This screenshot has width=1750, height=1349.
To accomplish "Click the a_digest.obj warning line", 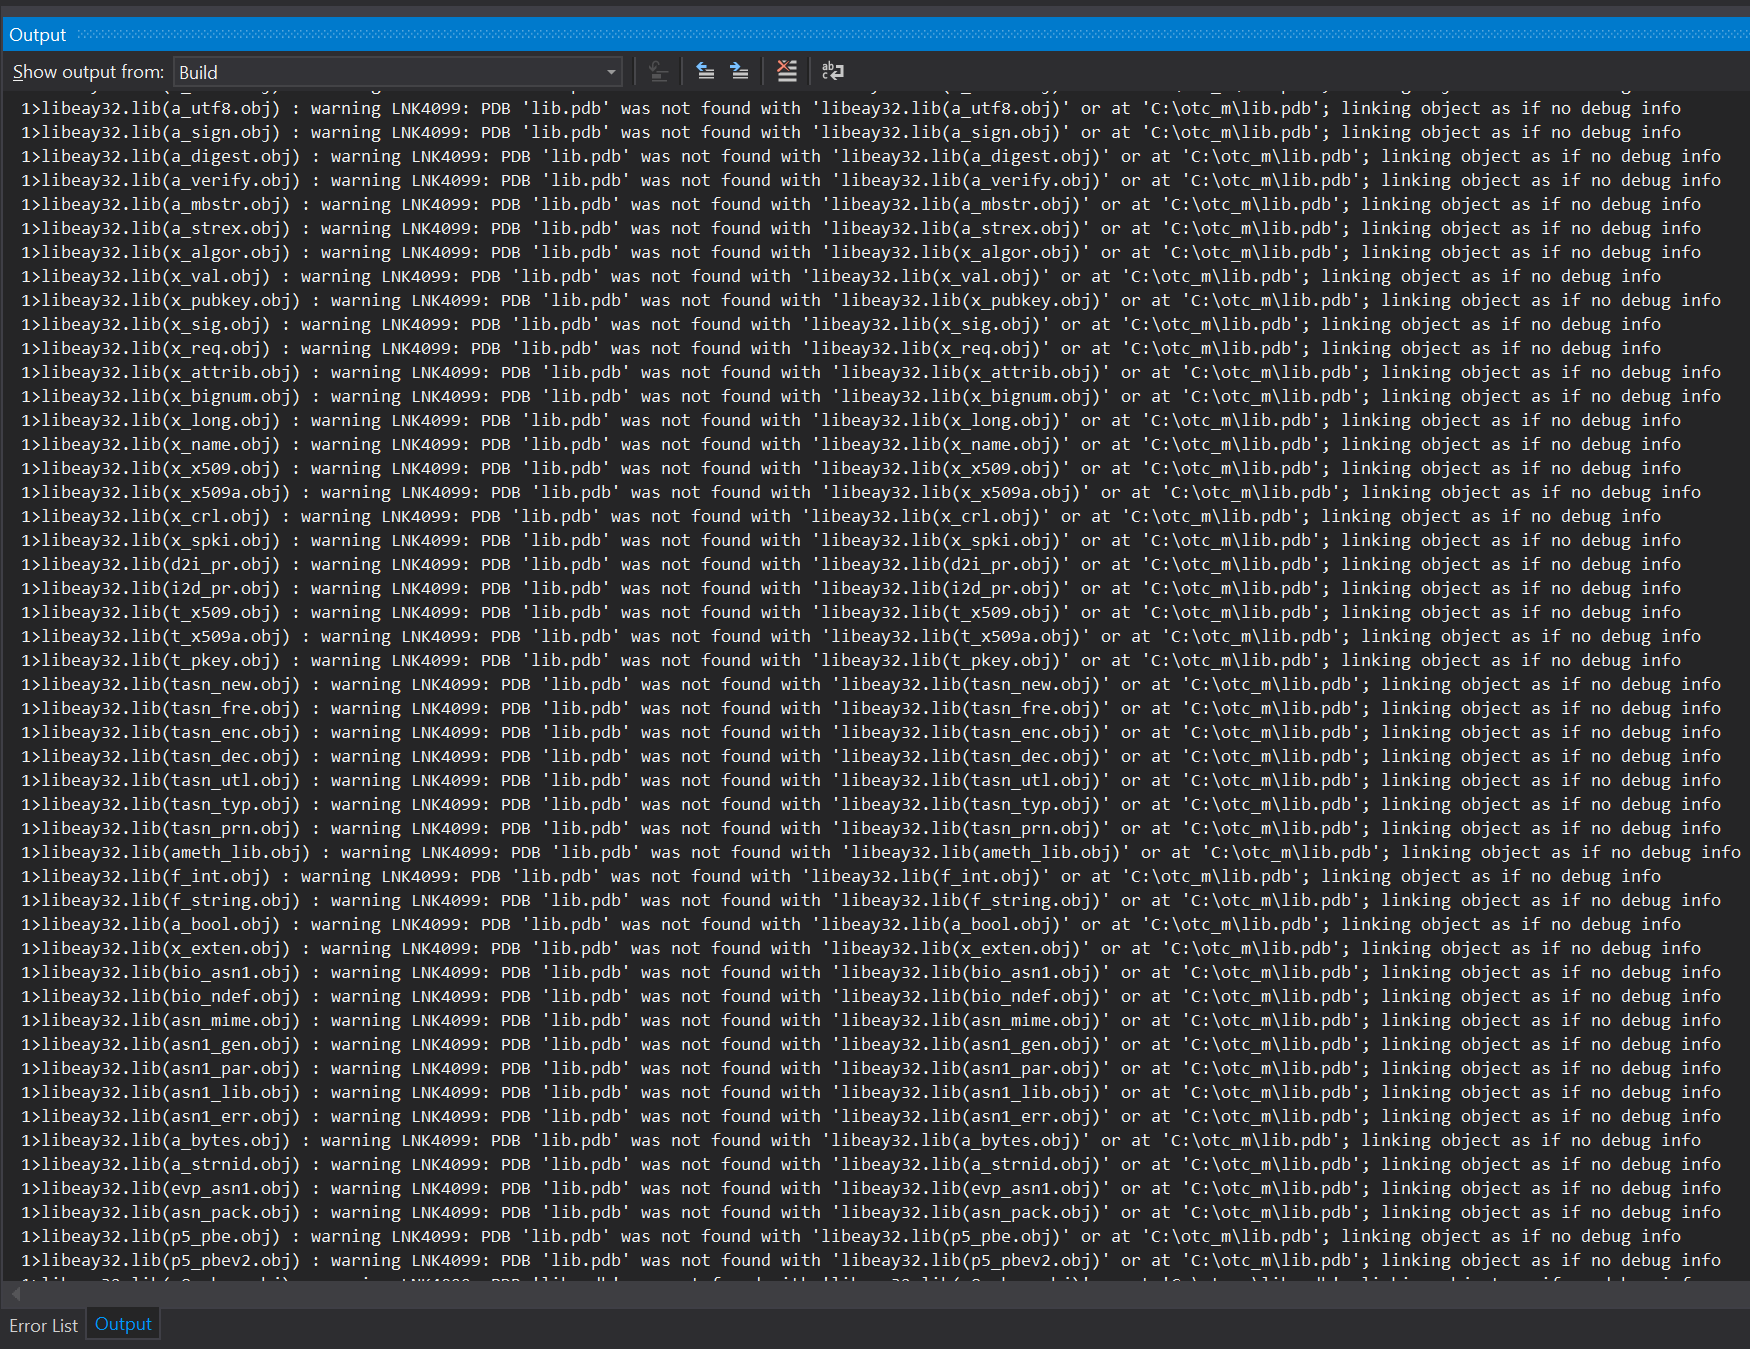I will coord(871,156).
